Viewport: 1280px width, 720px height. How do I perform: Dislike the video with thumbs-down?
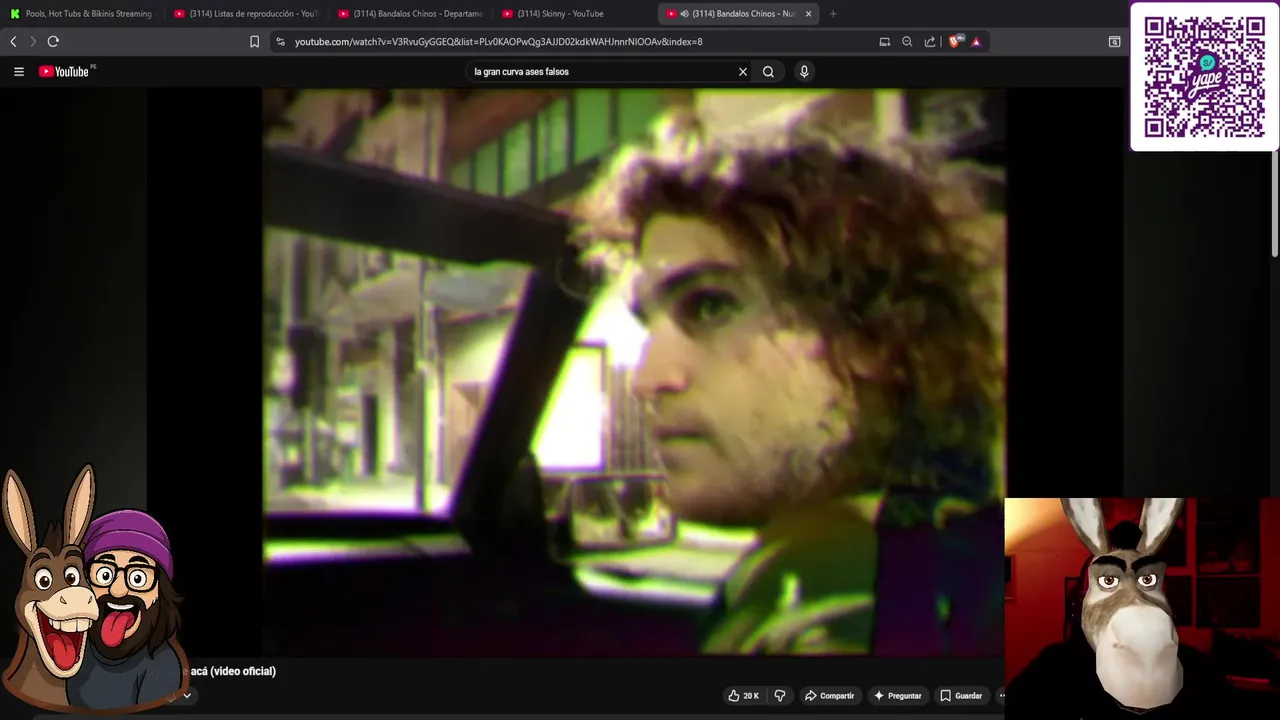point(780,696)
